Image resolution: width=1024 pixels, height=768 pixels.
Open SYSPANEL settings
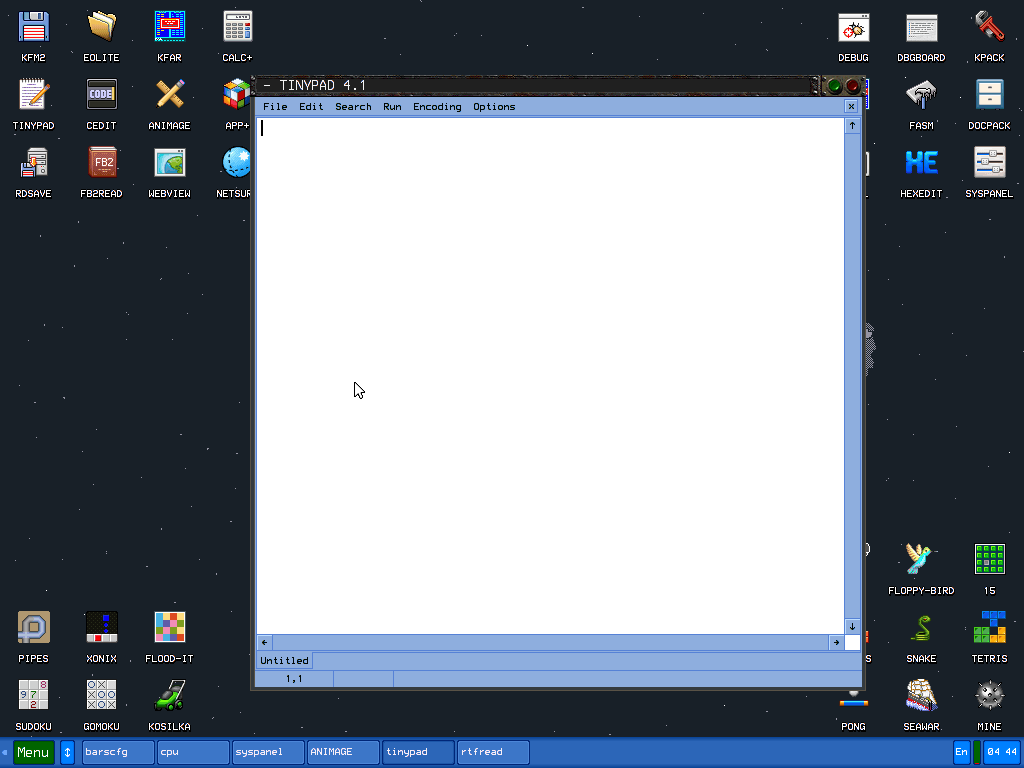[989, 161]
